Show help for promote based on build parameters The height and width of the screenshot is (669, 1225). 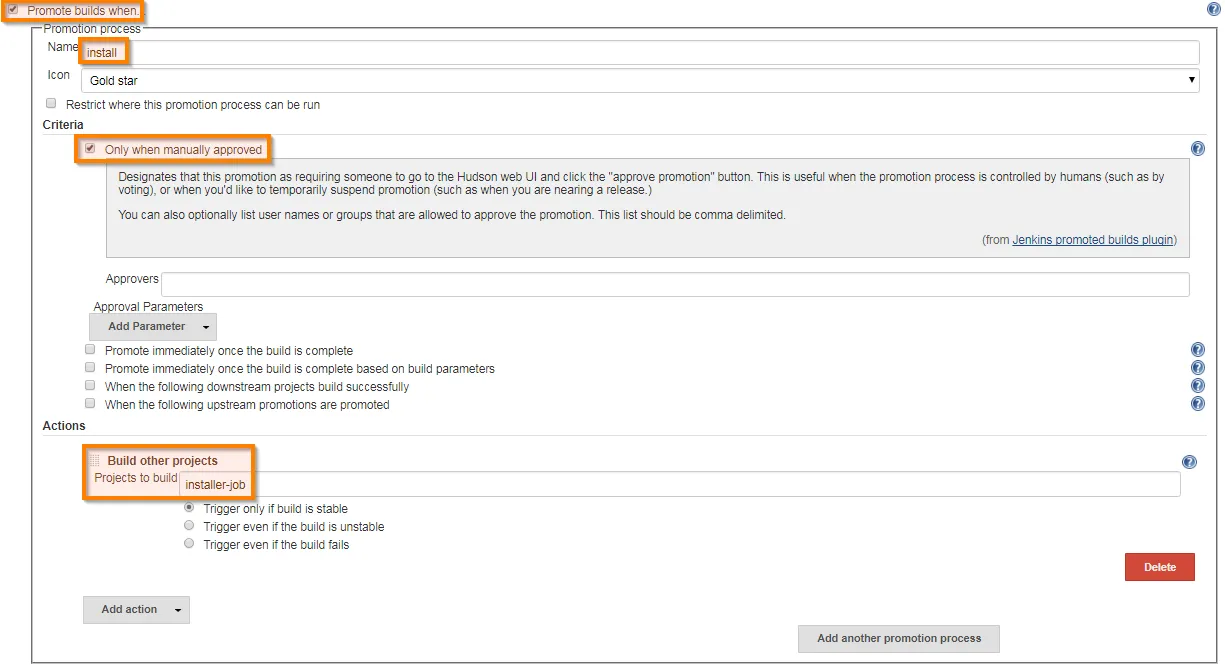click(x=1197, y=368)
